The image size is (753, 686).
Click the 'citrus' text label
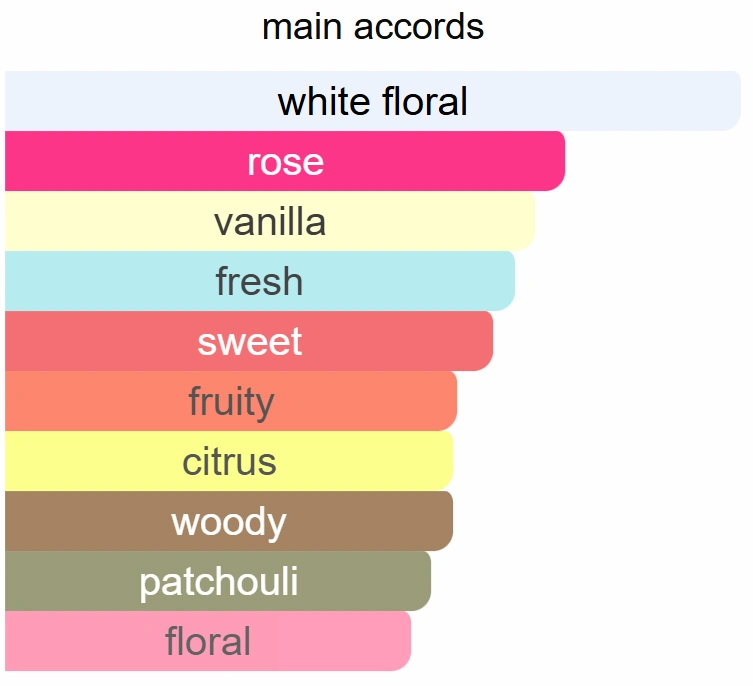229,462
